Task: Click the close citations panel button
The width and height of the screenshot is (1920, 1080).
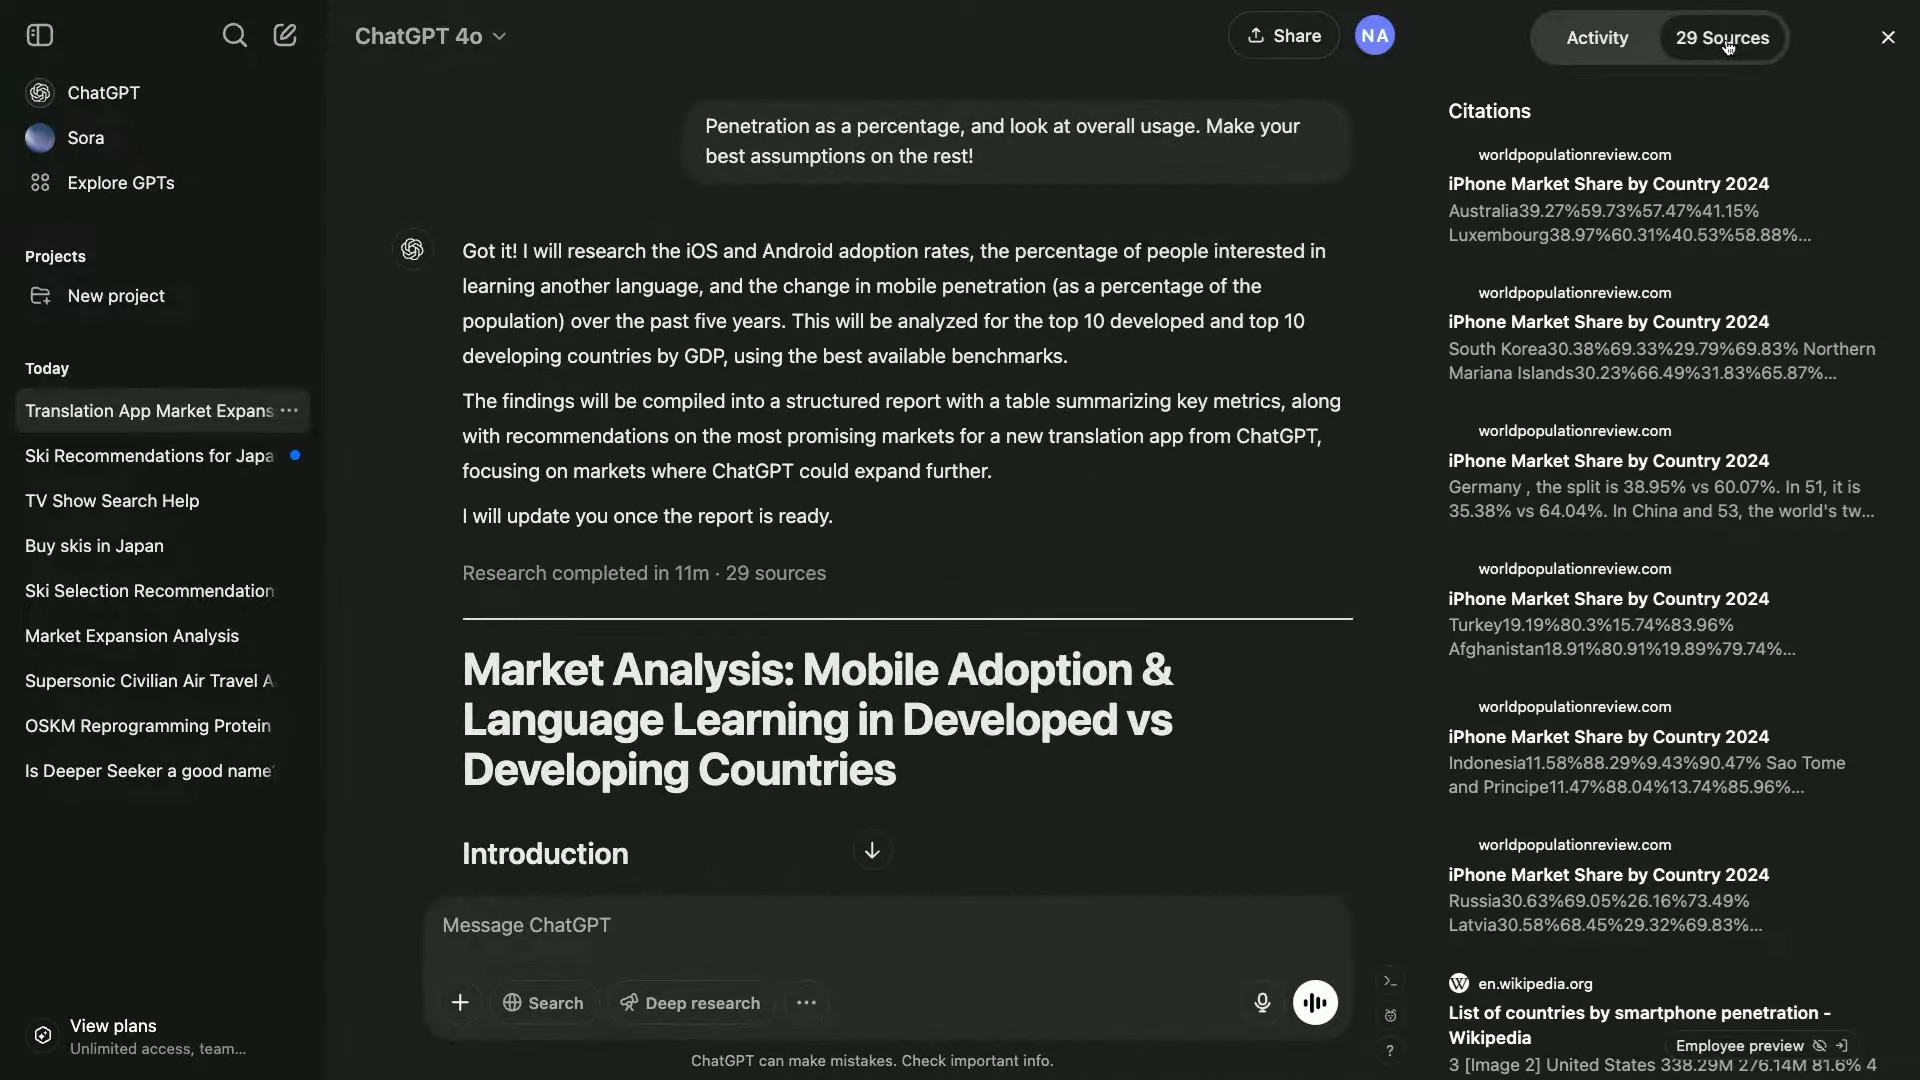Action: point(1888,37)
